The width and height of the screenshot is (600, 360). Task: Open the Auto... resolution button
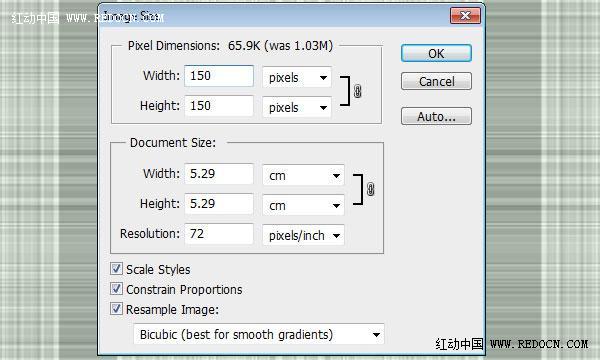[436, 116]
